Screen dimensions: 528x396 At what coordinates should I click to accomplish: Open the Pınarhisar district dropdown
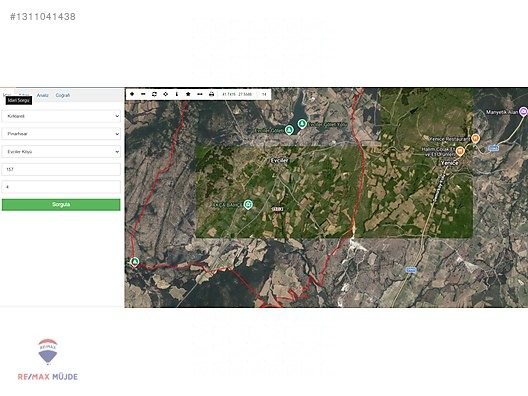(x=61, y=134)
